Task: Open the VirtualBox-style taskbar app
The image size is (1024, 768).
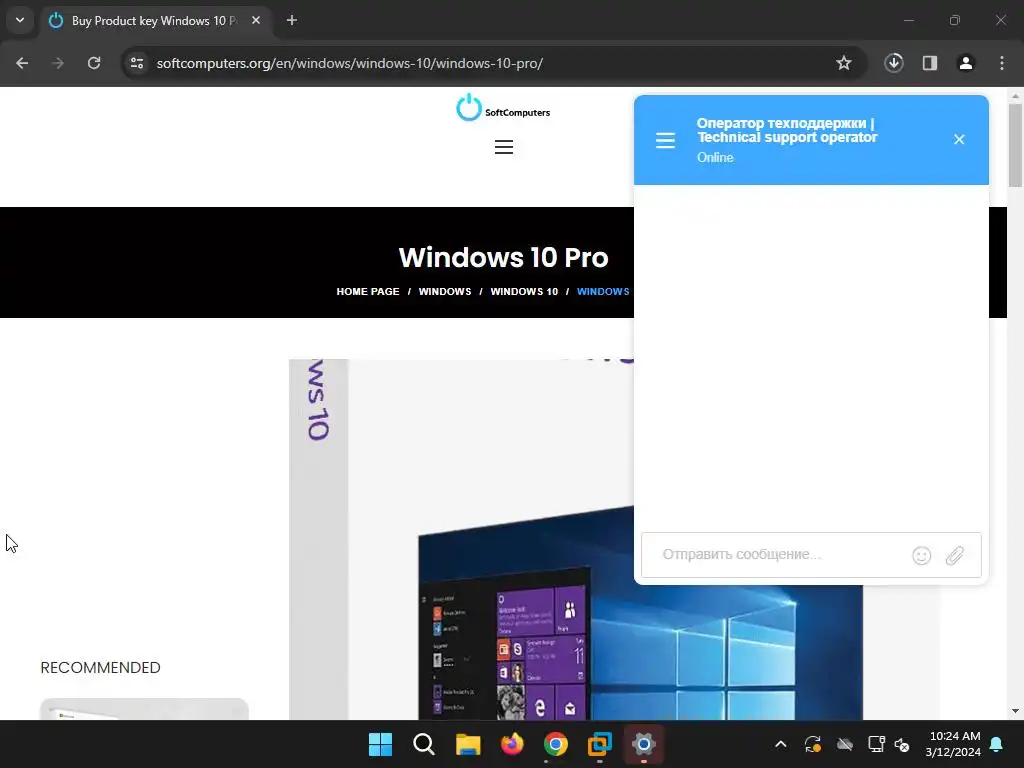Action: (600, 744)
